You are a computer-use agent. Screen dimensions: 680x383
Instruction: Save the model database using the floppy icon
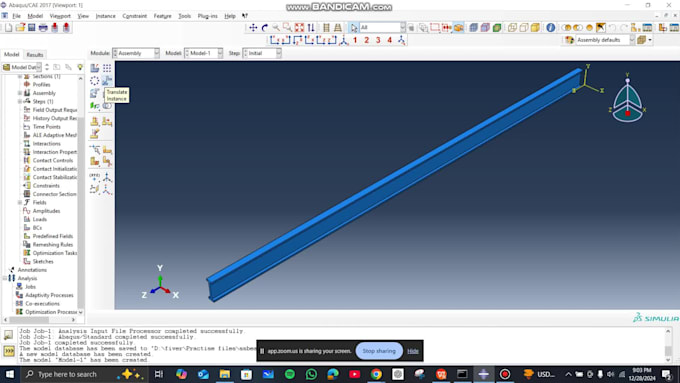click(x=31, y=28)
